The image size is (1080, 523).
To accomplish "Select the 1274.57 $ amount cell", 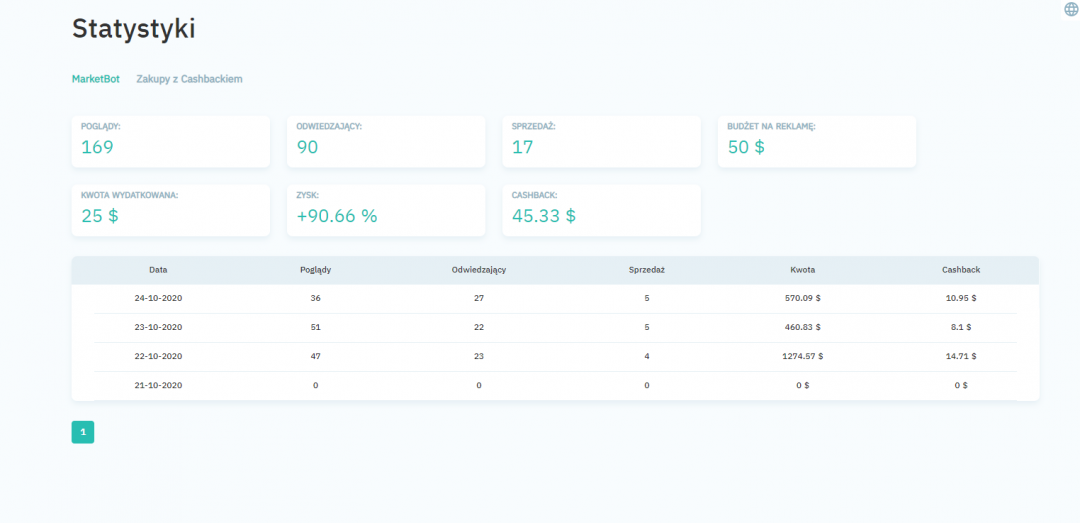I will (x=804, y=356).
